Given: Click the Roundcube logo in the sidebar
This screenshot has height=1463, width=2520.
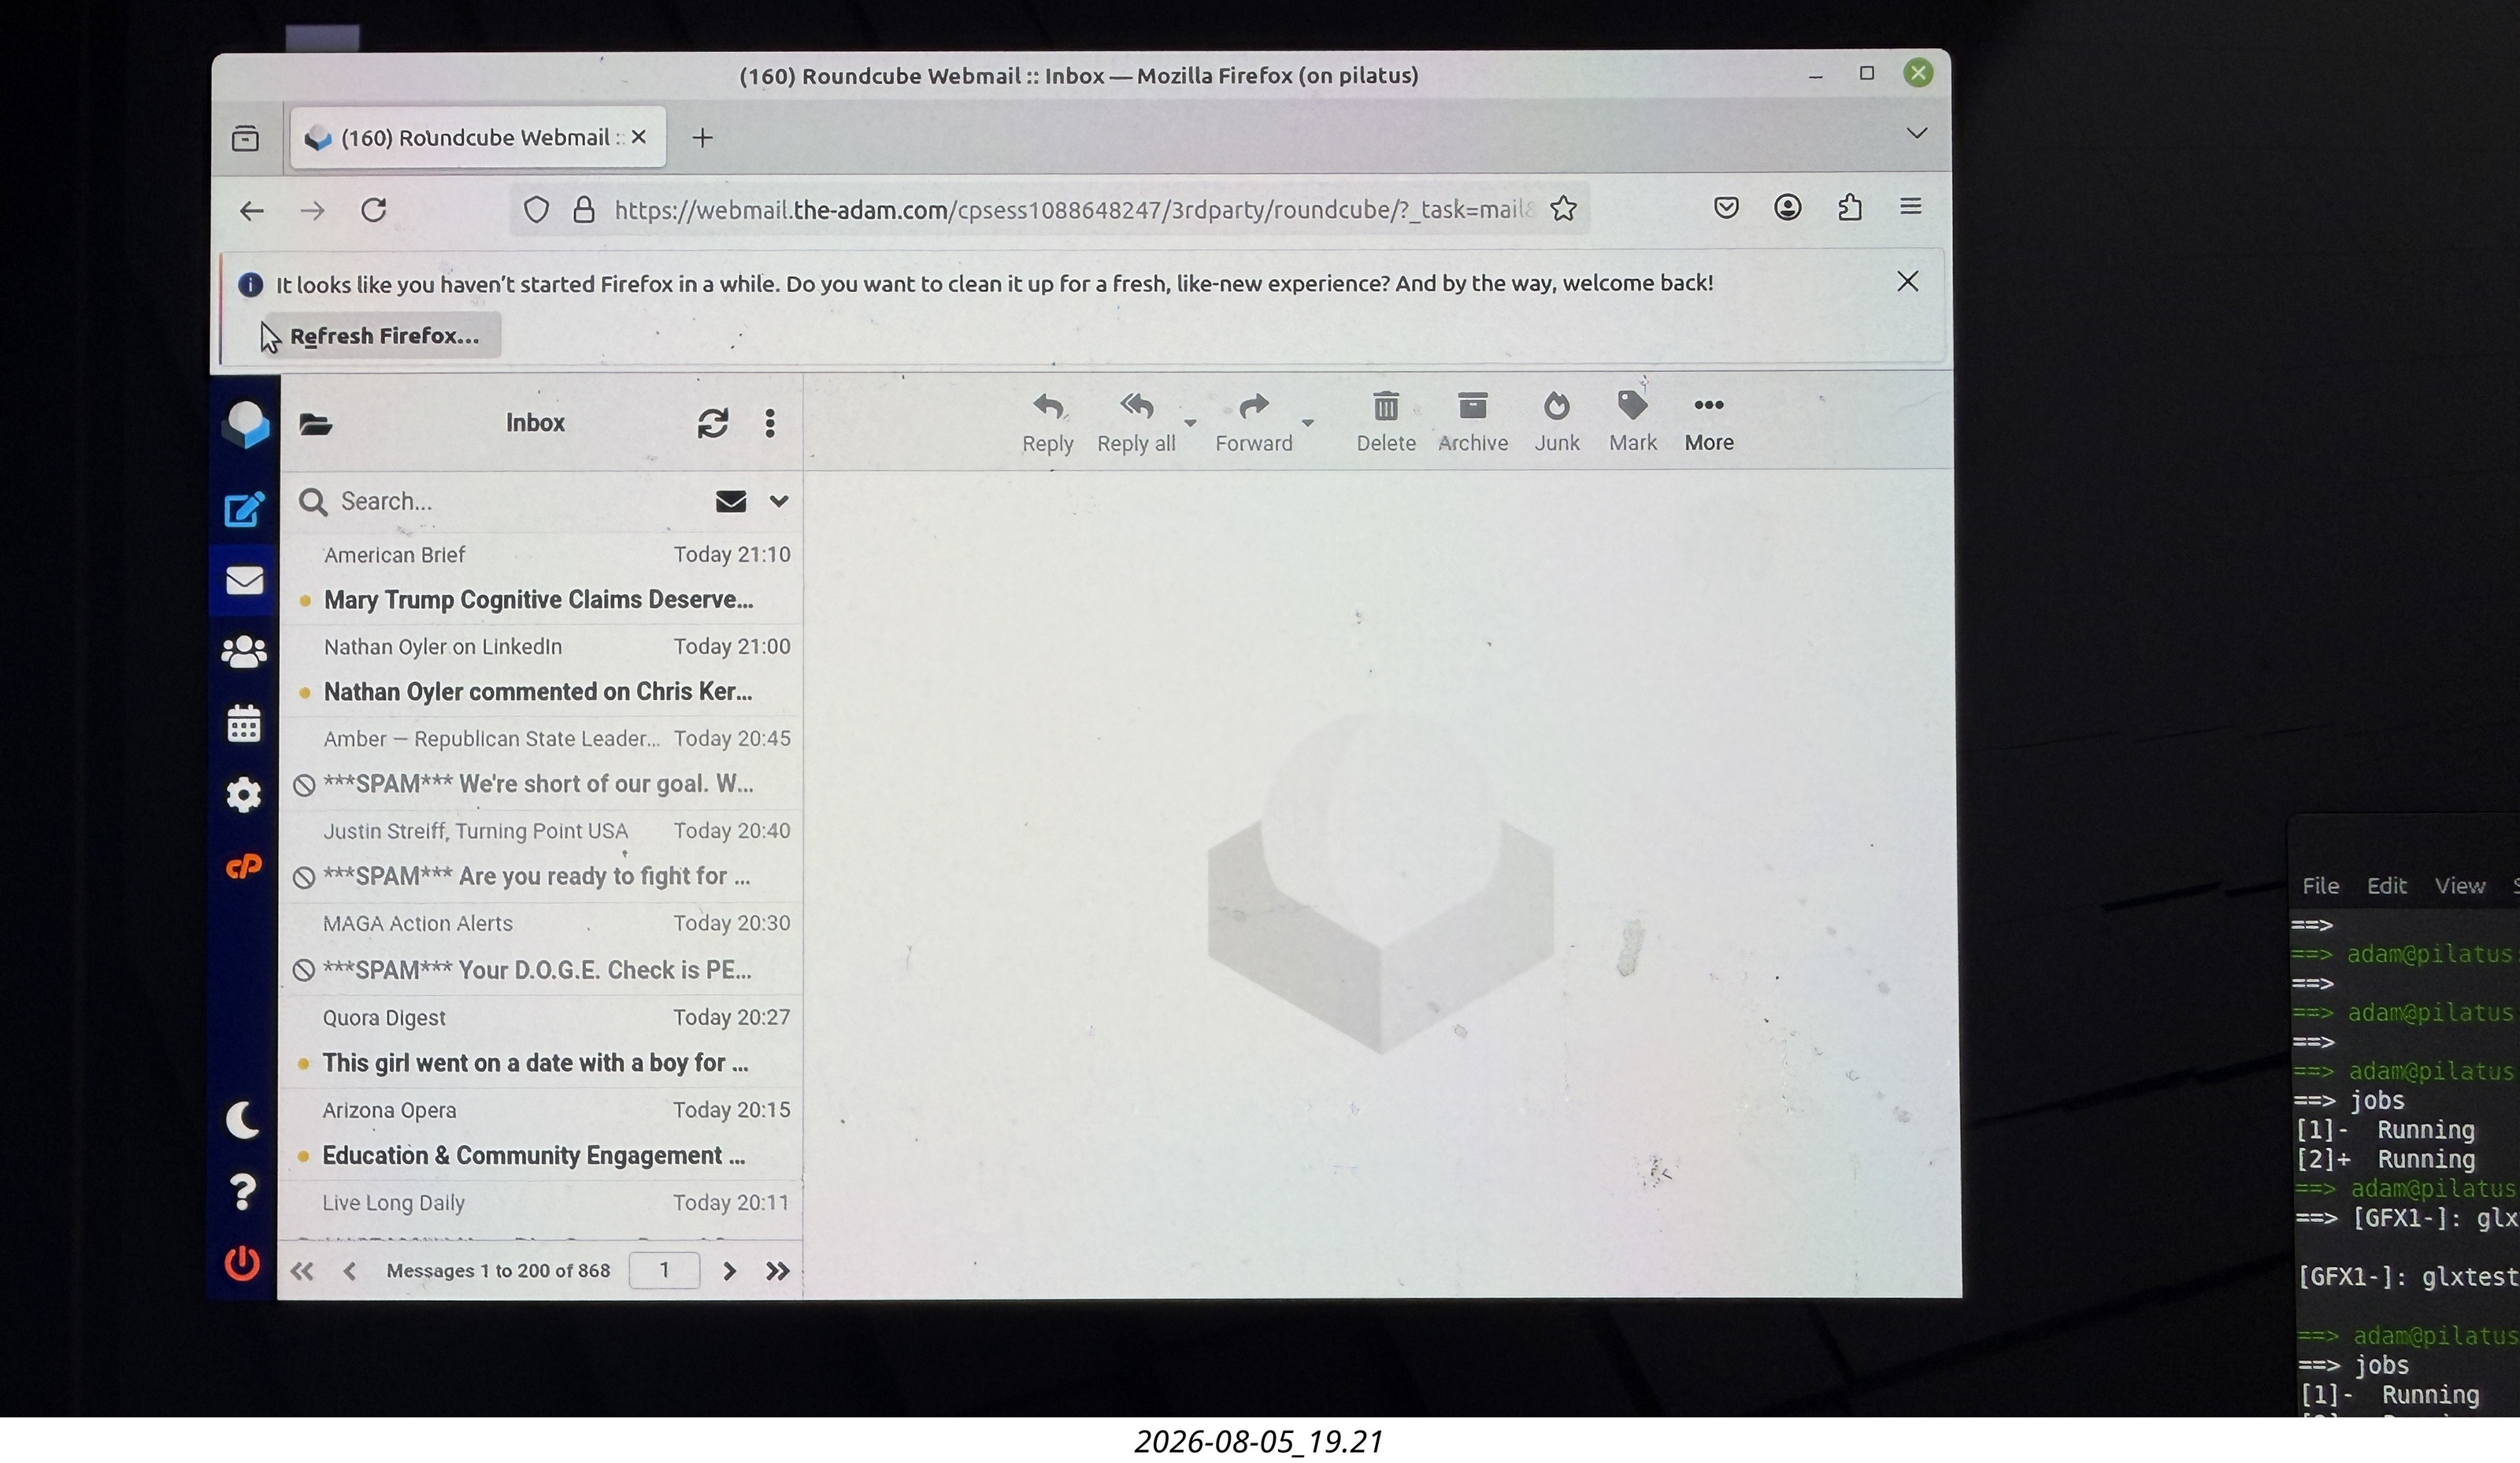Looking at the screenshot, I should [245, 424].
